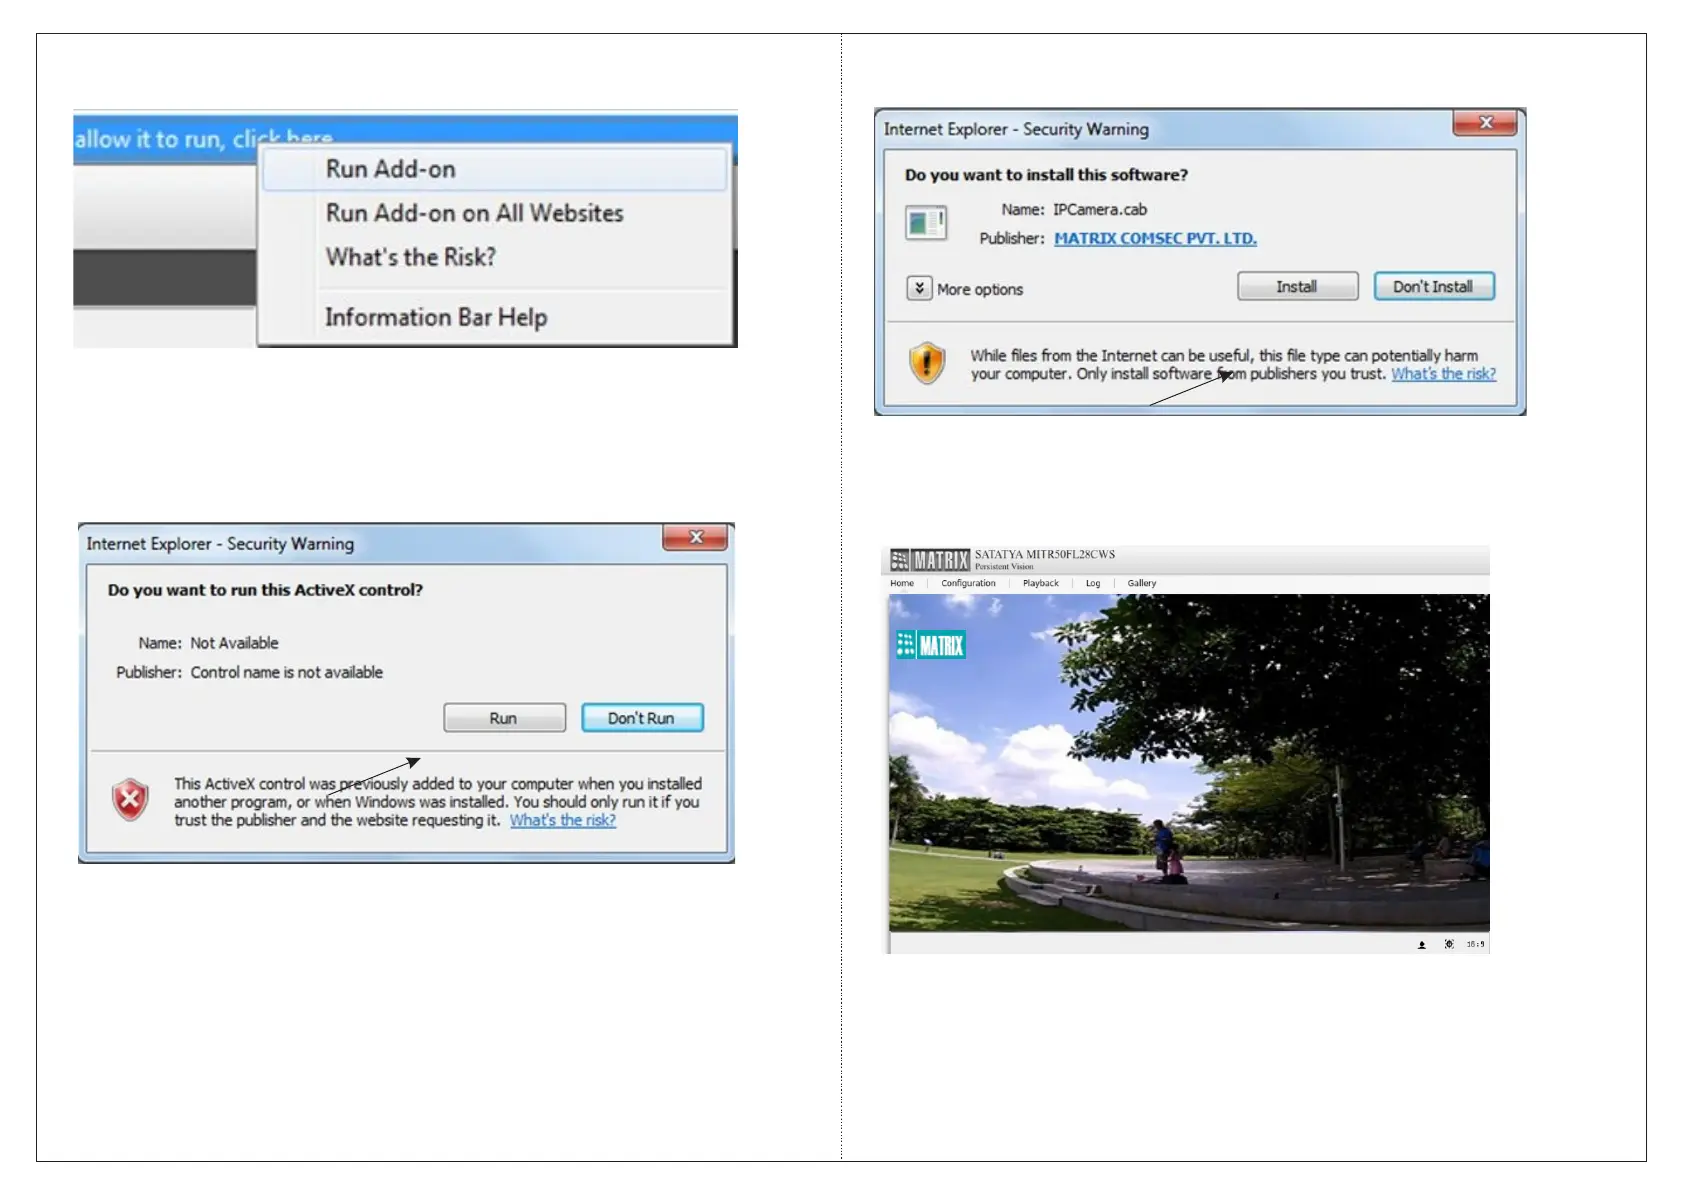Open What's the Risk? menu entry
The image size is (1684, 1191).
pos(410,257)
